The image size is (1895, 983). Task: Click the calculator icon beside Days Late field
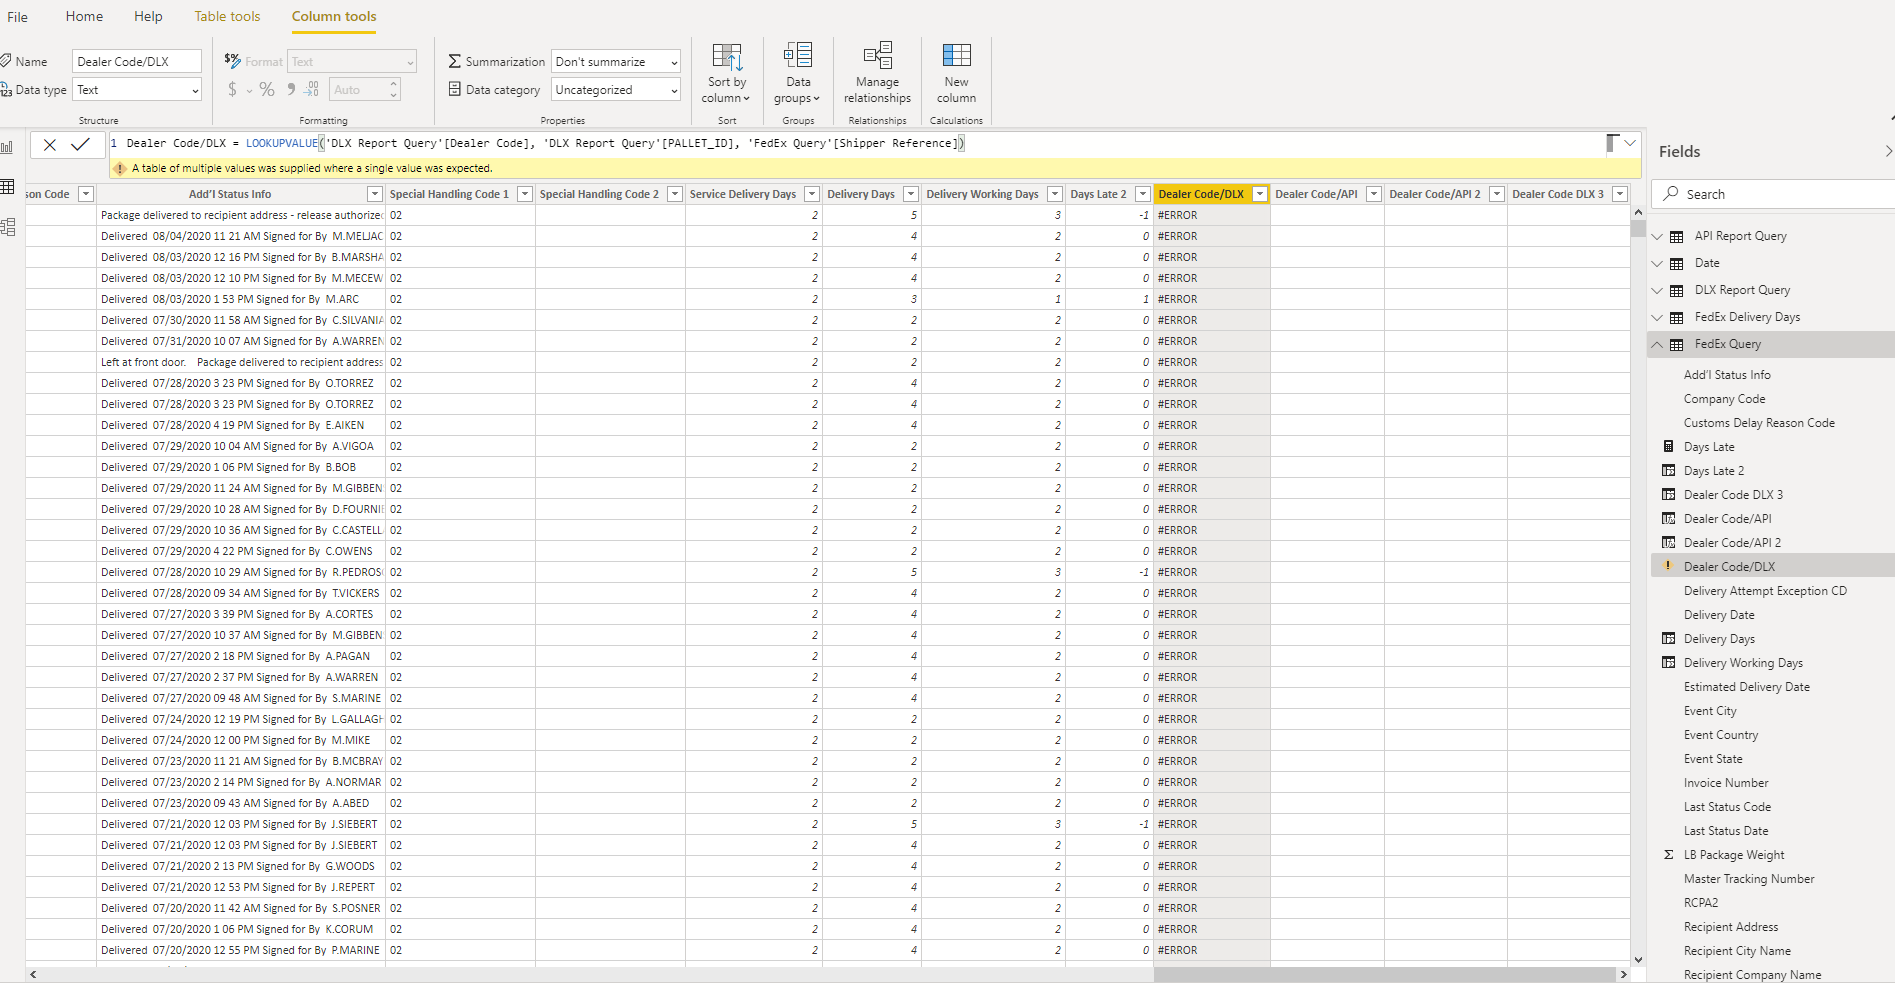click(1668, 446)
